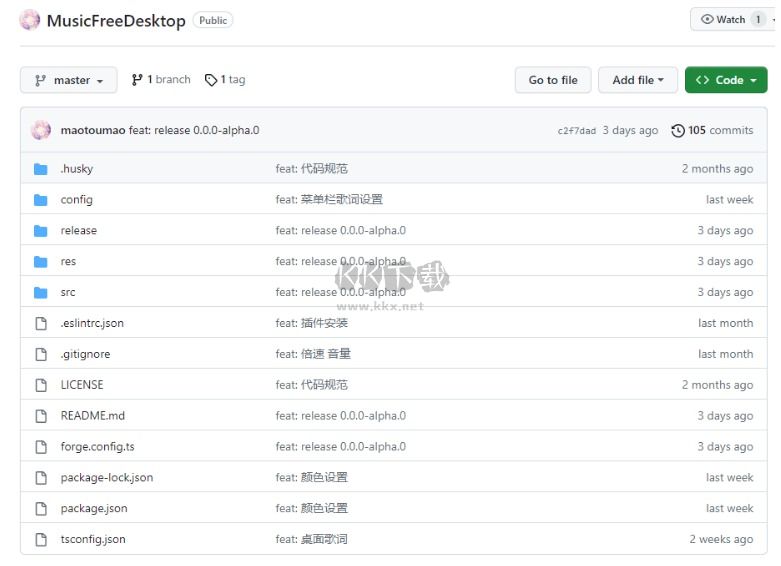Viewport: 781px width, 566px height.
Task: Open the .husky folder
Action: [77, 169]
